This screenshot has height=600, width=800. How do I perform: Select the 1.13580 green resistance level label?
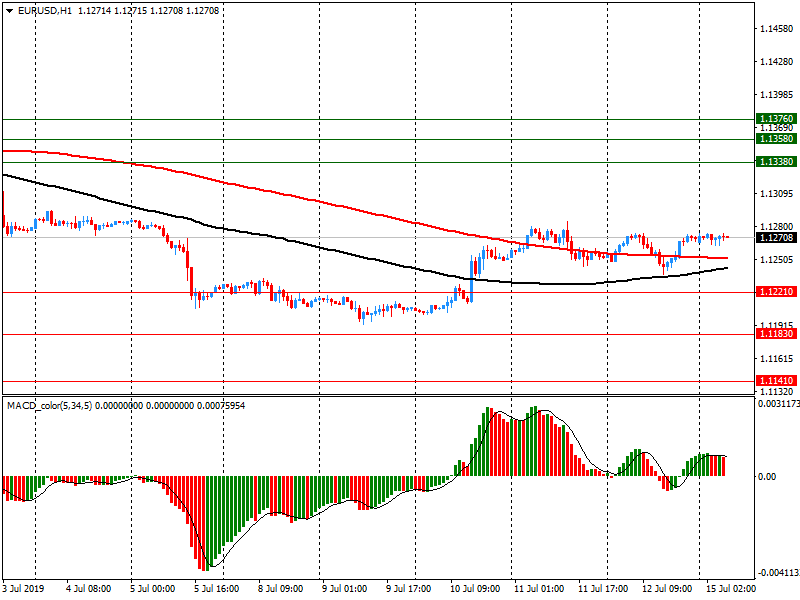777,139
